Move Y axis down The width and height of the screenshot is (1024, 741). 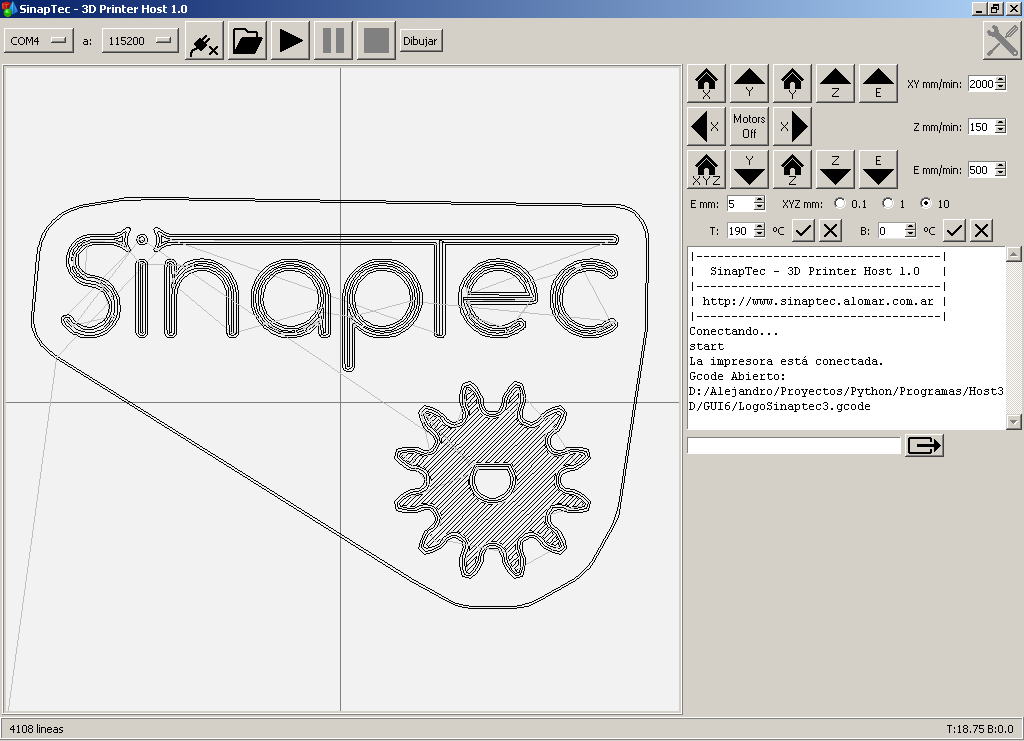(x=749, y=170)
